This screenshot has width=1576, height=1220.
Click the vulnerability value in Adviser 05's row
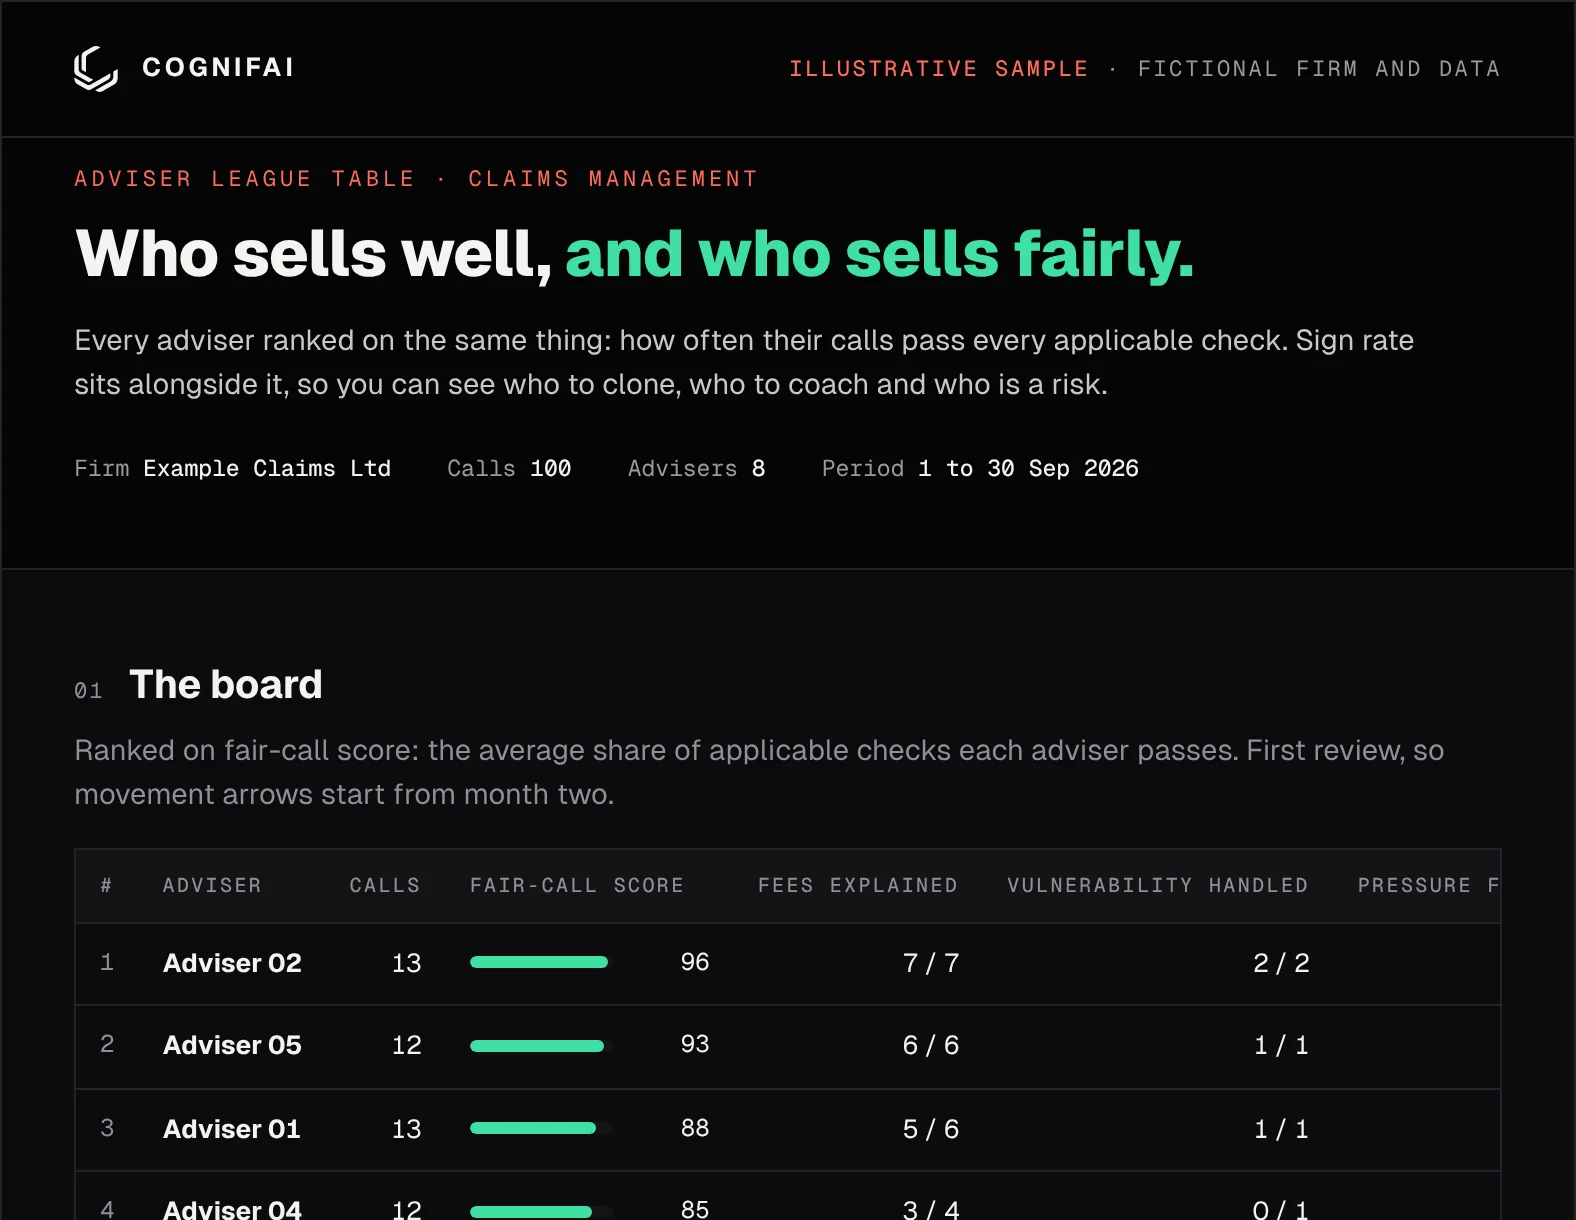coord(1282,1045)
